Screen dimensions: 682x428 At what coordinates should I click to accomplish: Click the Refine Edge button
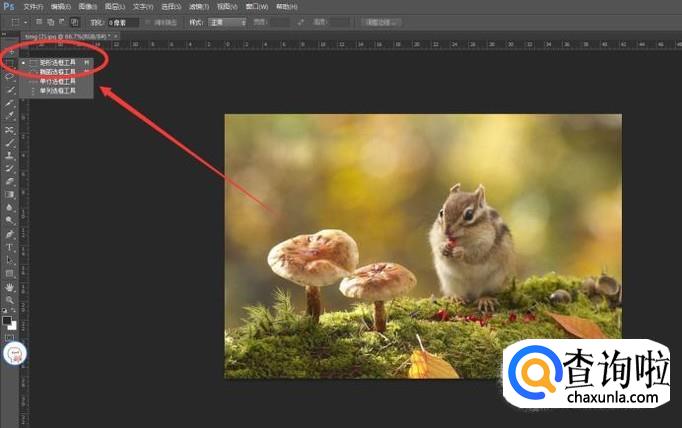coord(378,21)
